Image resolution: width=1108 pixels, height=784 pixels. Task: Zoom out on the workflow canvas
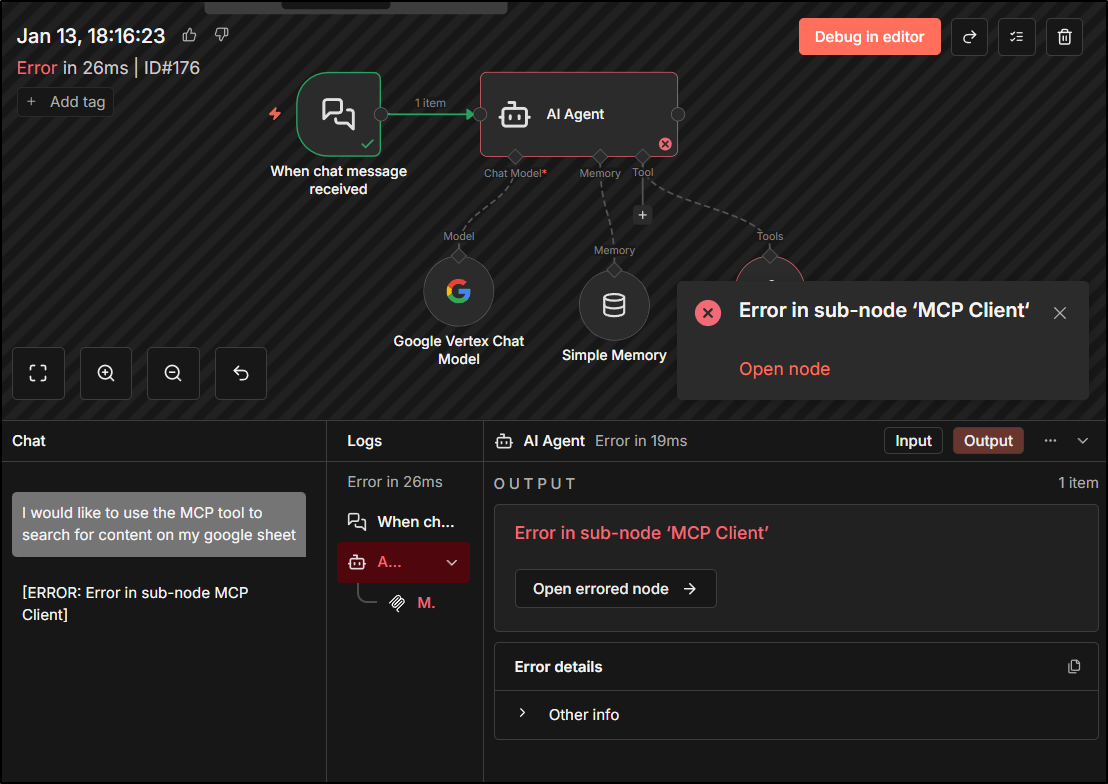[x=173, y=373]
